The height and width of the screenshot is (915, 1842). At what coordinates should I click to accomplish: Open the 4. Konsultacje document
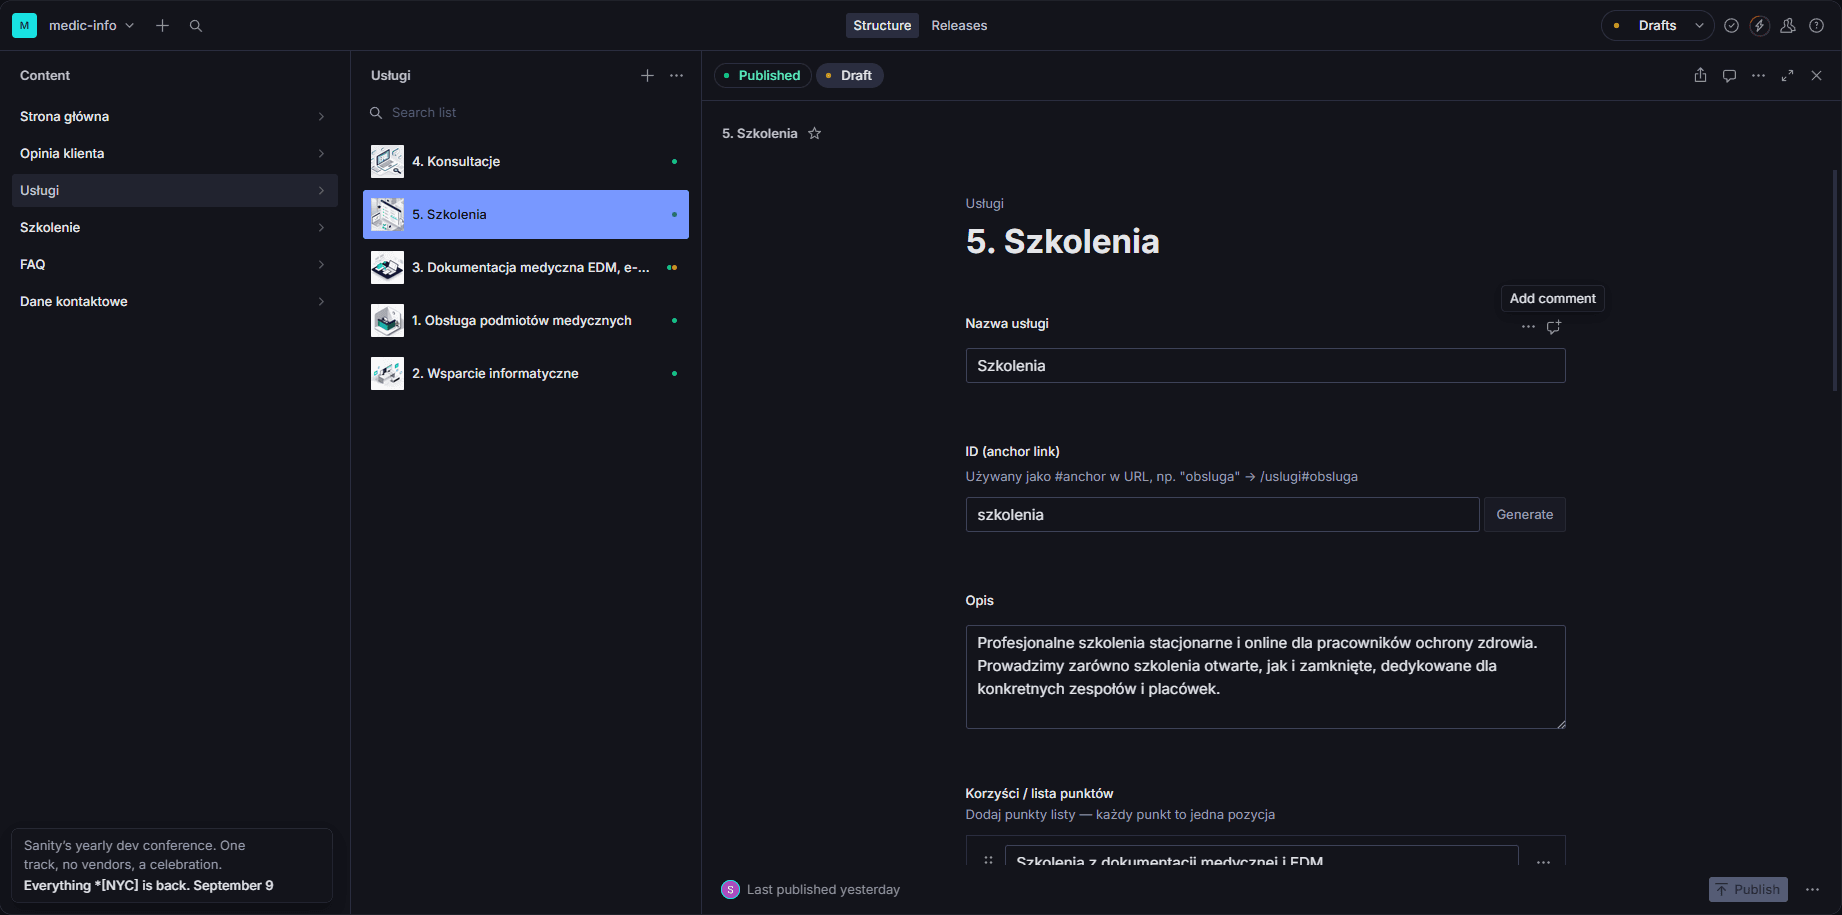click(526, 161)
